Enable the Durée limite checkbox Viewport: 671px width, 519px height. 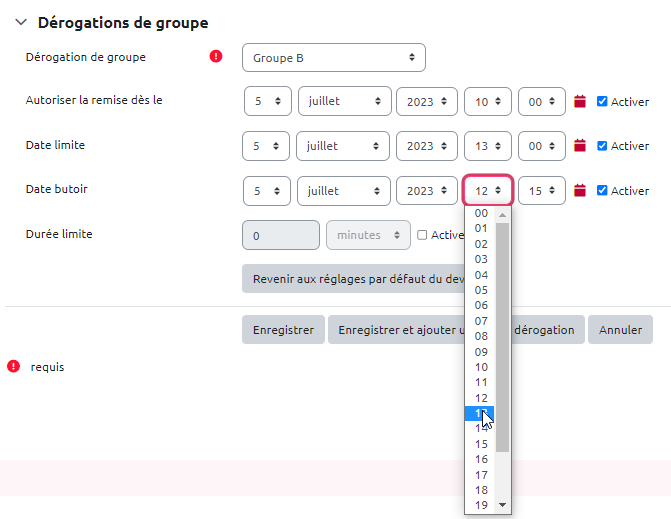[422, 235]
